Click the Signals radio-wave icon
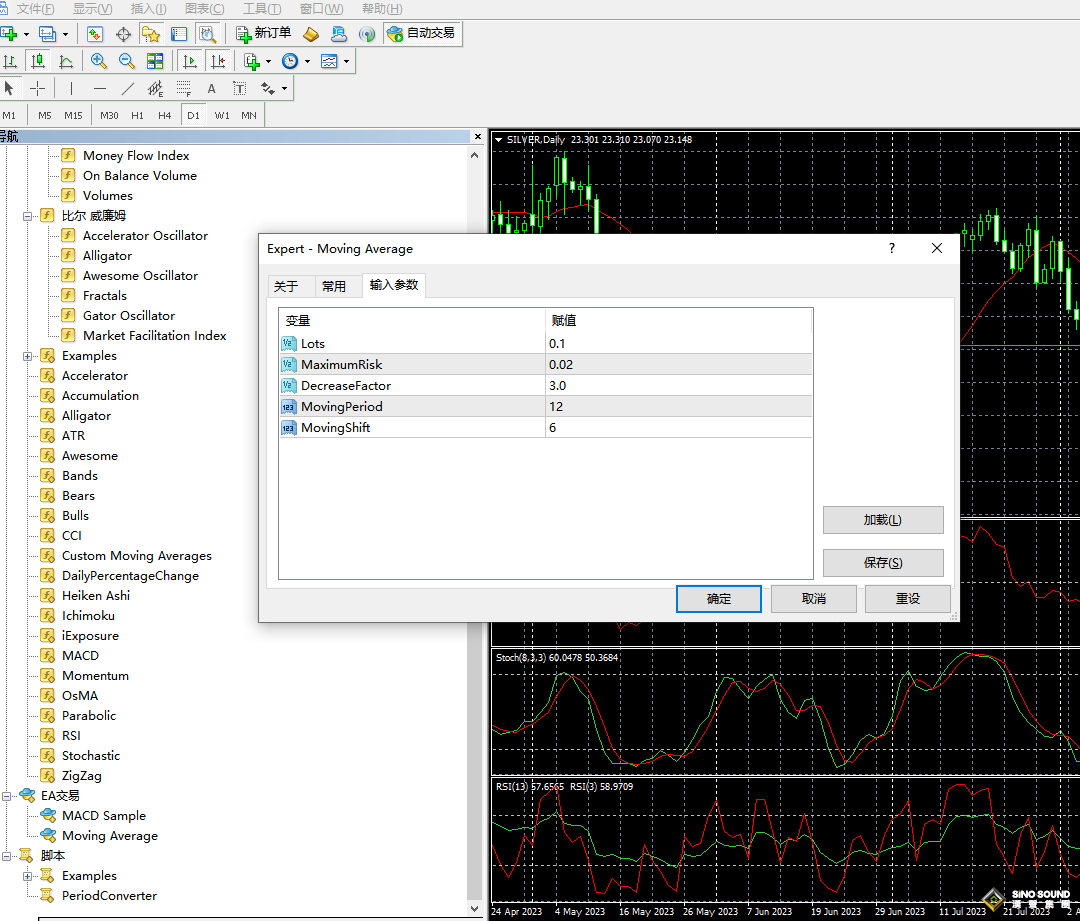The height and width of the screenshot is (921, 1080). (x=367, y=34)
